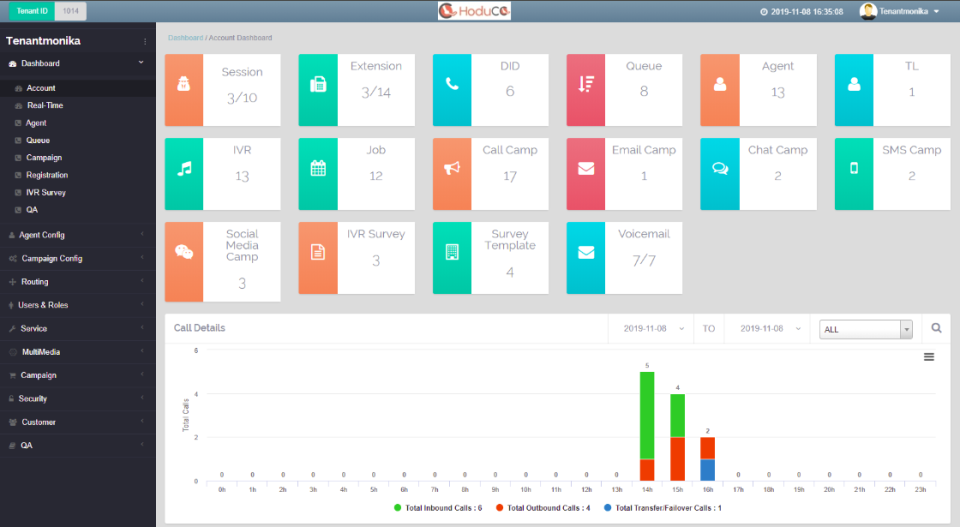Click the Dashboard breadcrumb link
960x527 pixels.
point(185,38)
